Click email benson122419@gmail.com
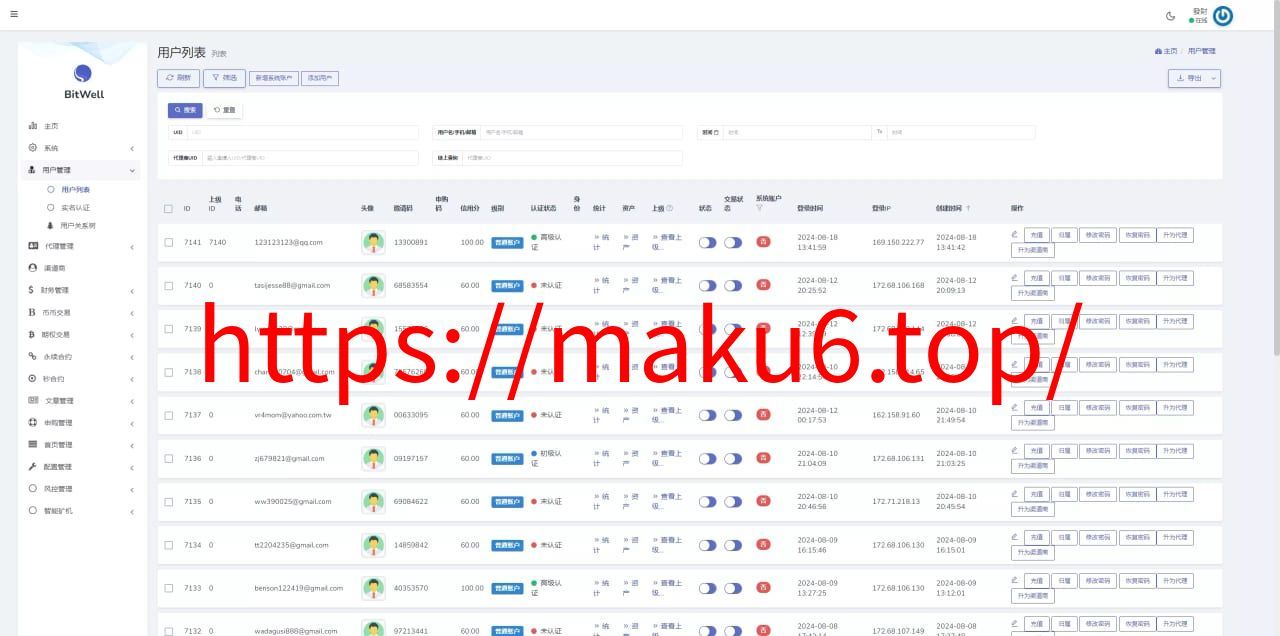The image size is (1280, 636). [x=299, y=588]
